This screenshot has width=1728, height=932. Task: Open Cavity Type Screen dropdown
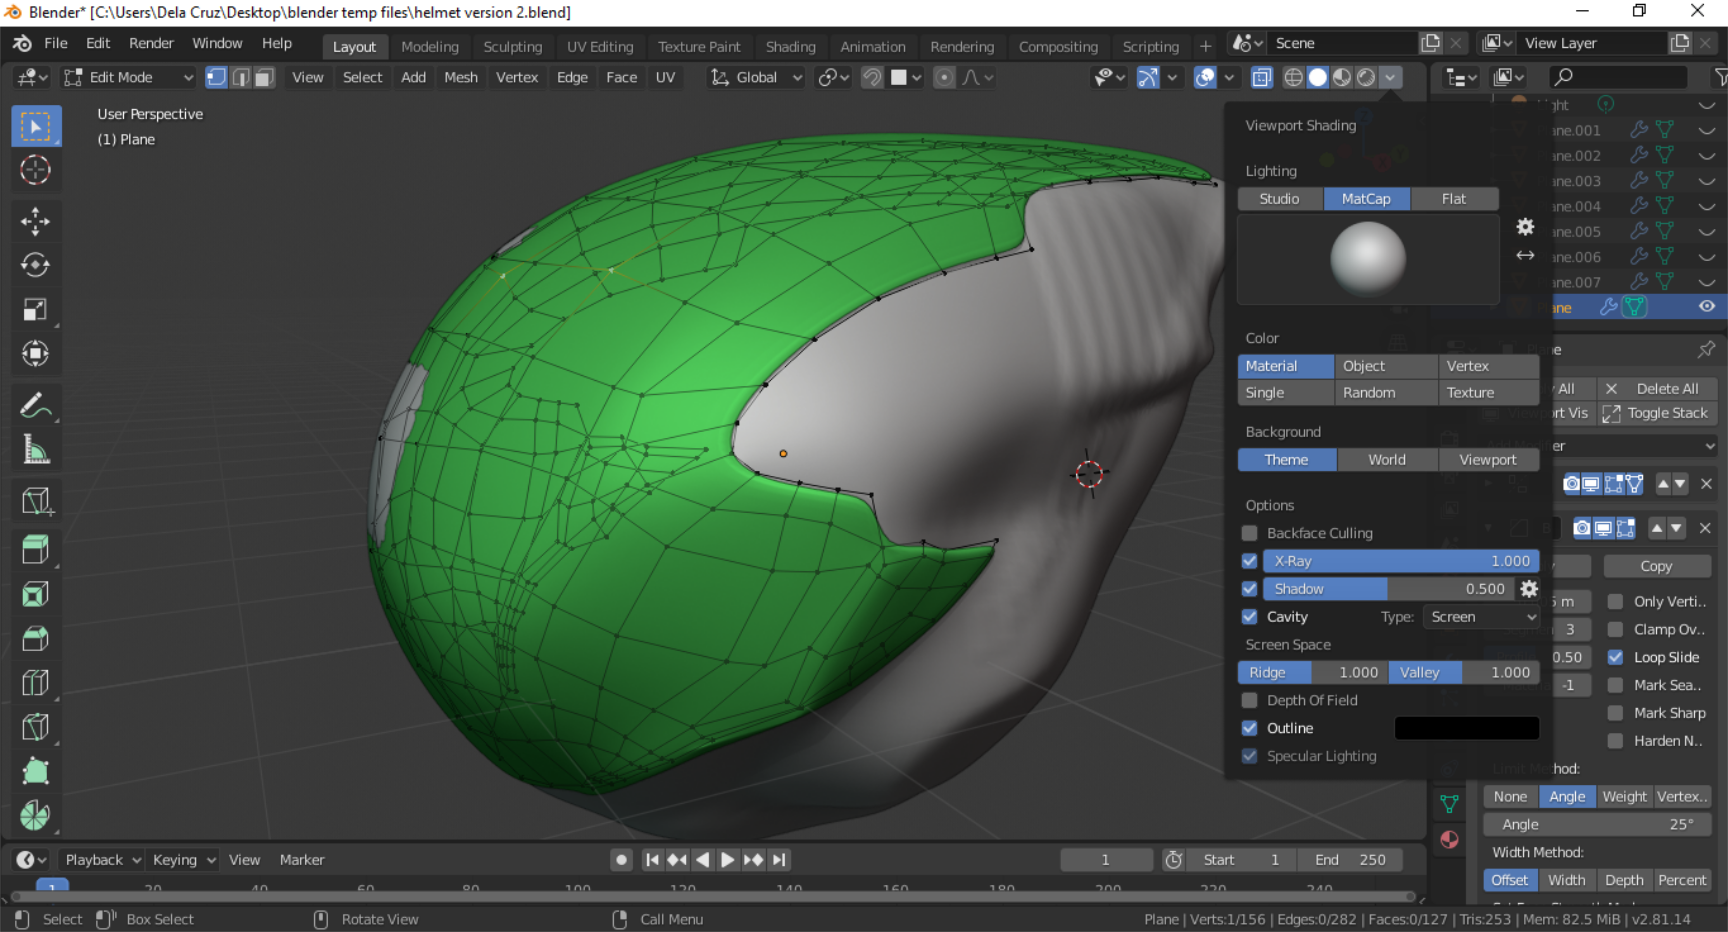pyautogui.click(x=1482, y=617)
